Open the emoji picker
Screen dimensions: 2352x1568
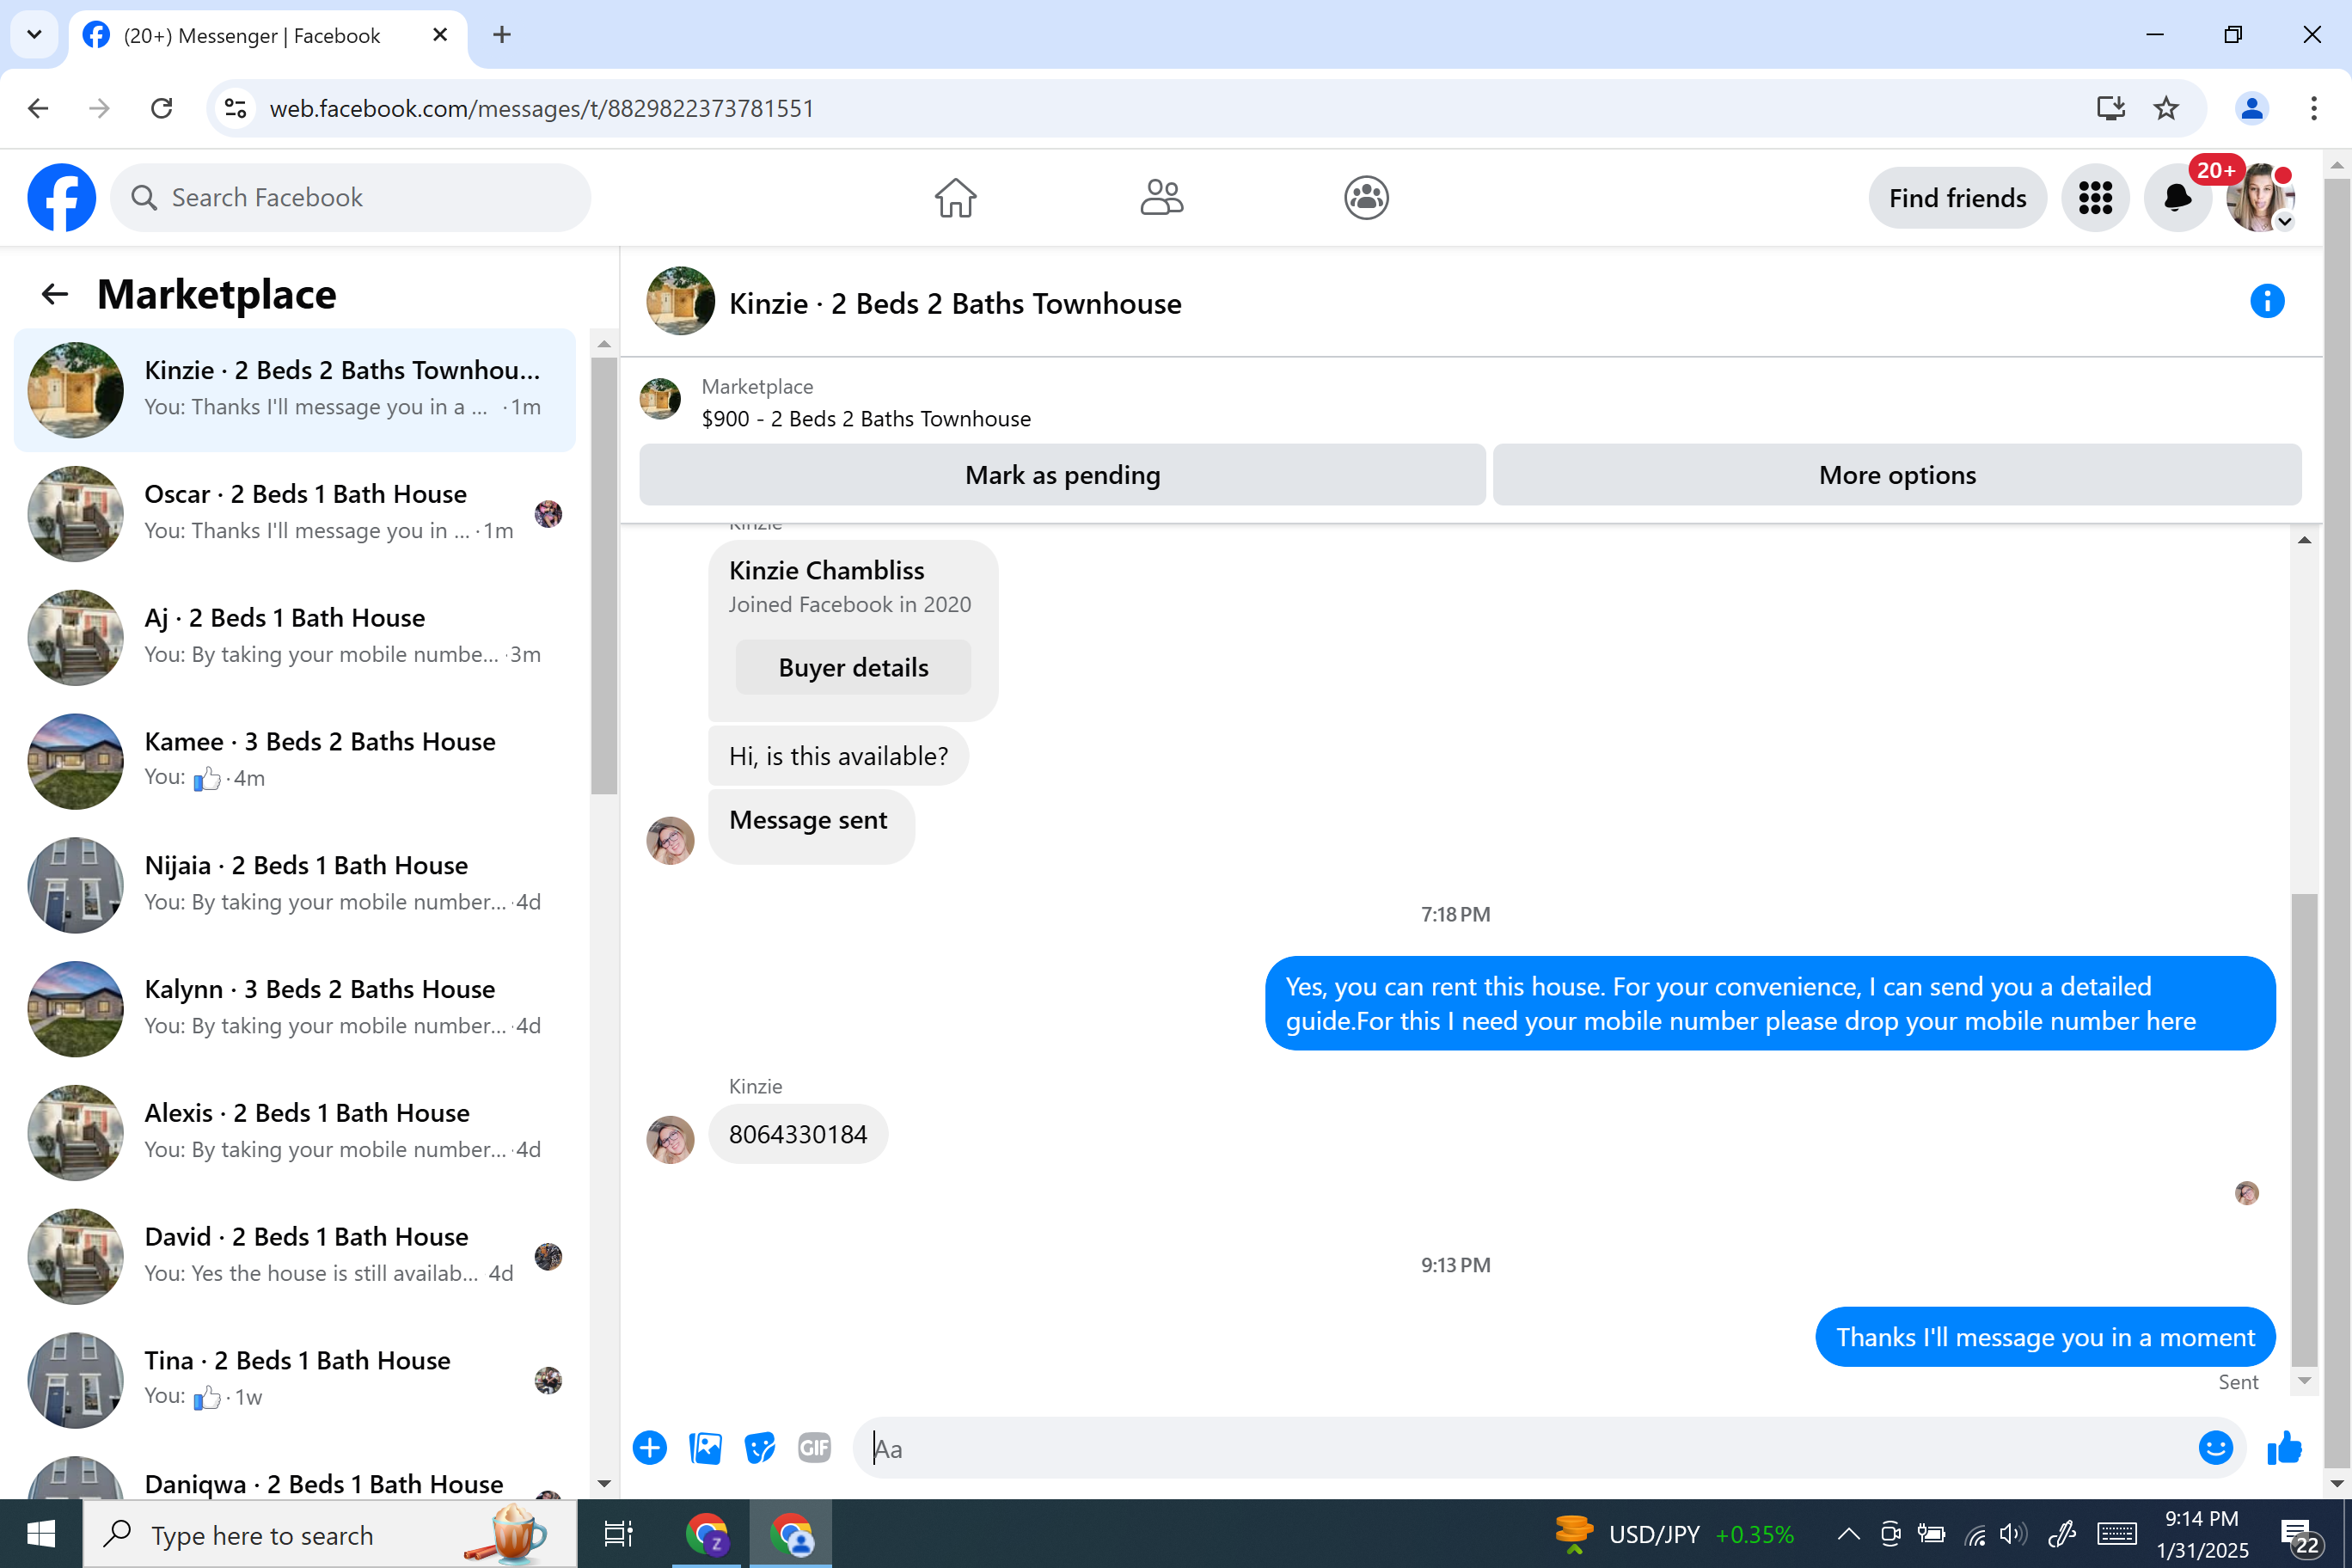[2216, 1447]
